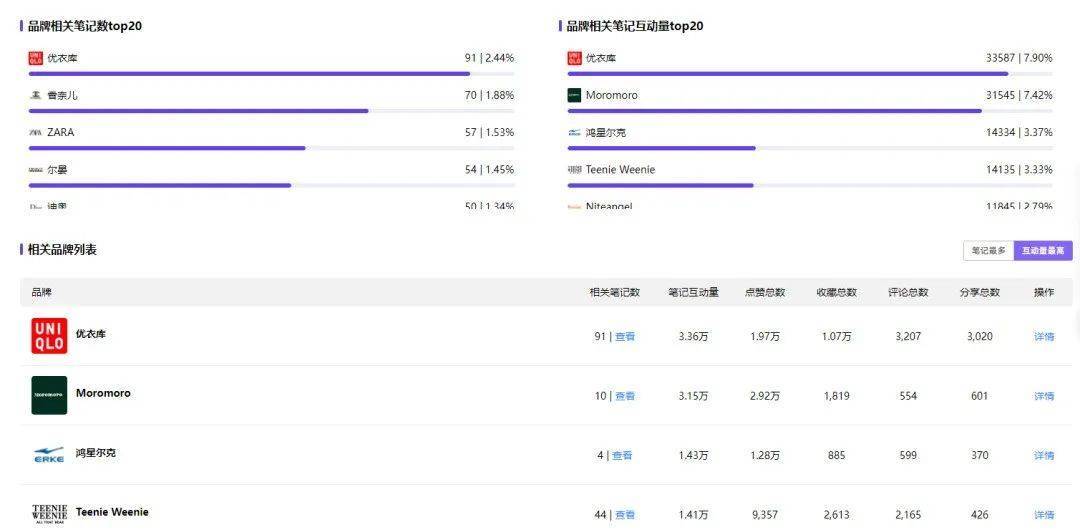
Task: Click ZARA progress bar in notes chart
Action: (271, 148)
